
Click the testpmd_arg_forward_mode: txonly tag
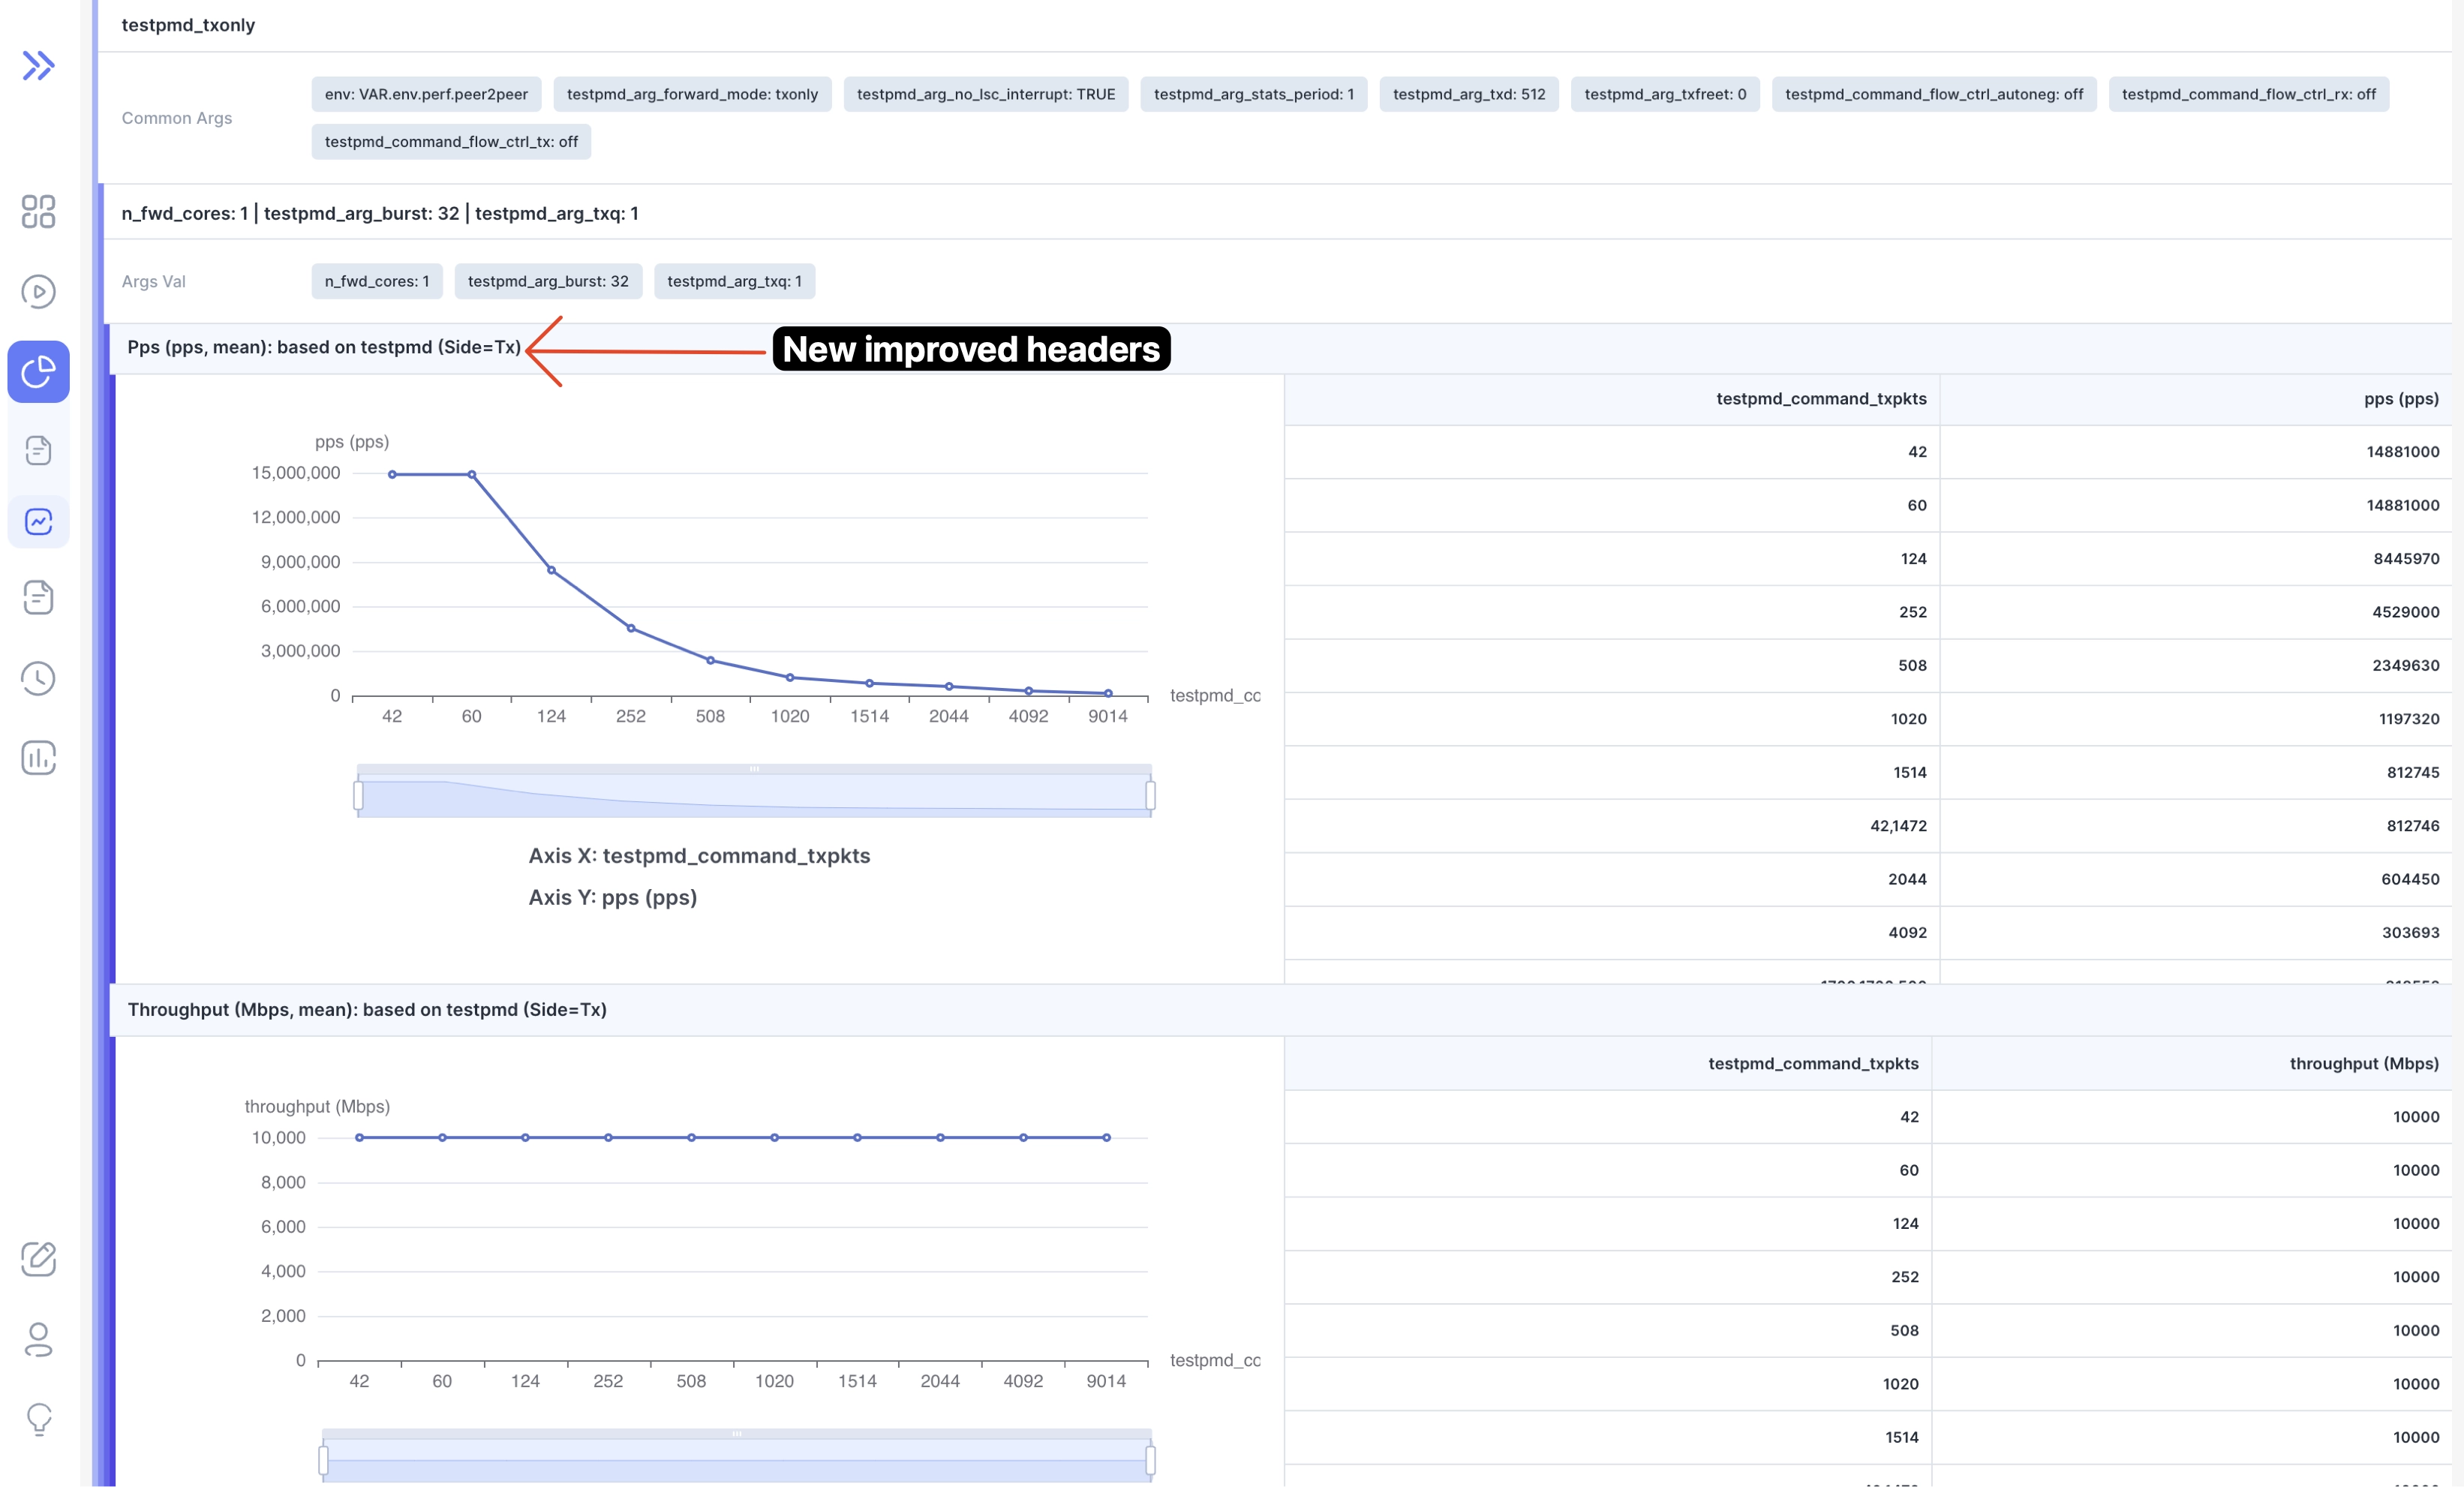[x=692, y=94]
